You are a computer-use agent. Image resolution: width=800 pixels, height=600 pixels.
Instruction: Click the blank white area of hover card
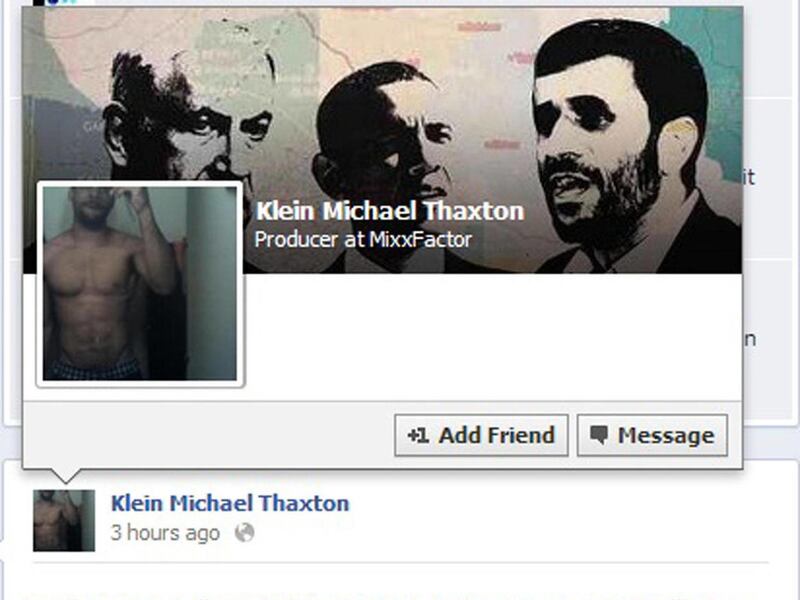492,337
